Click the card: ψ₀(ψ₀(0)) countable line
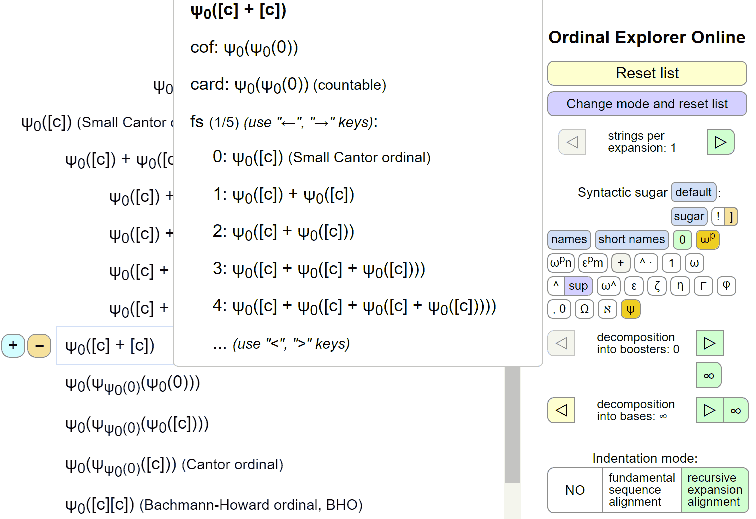The width and height of the screenshot is (756, 519). point(288,85)
